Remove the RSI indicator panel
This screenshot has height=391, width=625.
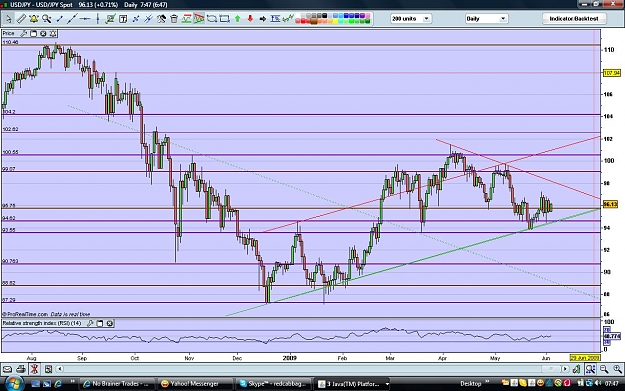(x=110, y=323)
